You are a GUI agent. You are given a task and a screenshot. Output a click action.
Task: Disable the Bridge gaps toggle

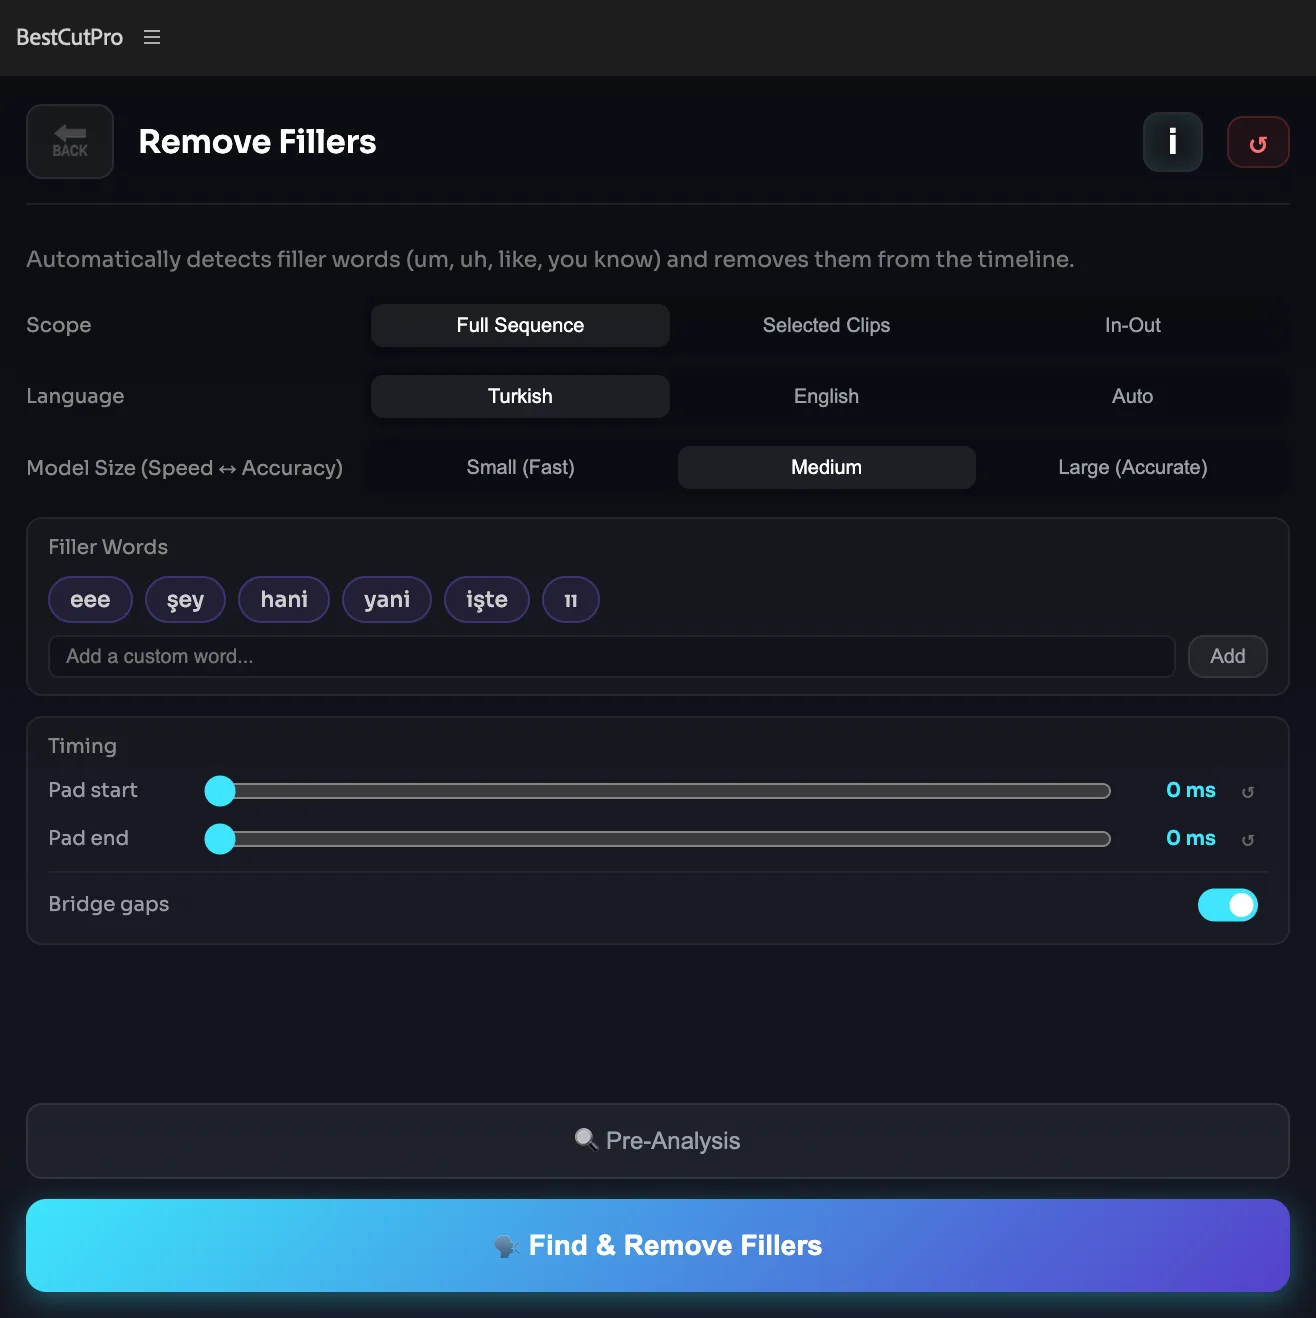(x=1227, y=904)
